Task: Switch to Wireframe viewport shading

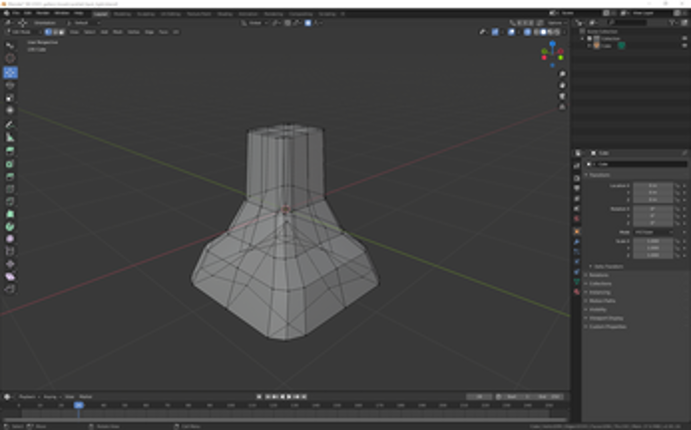Action: 537,32
